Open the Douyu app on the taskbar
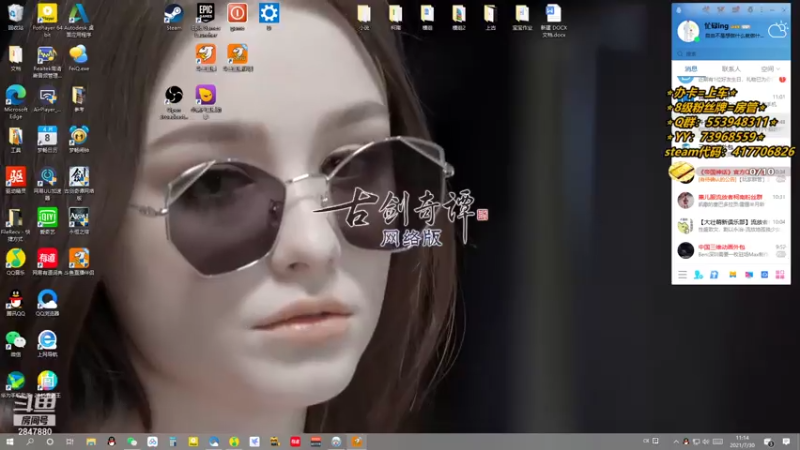 357,441
